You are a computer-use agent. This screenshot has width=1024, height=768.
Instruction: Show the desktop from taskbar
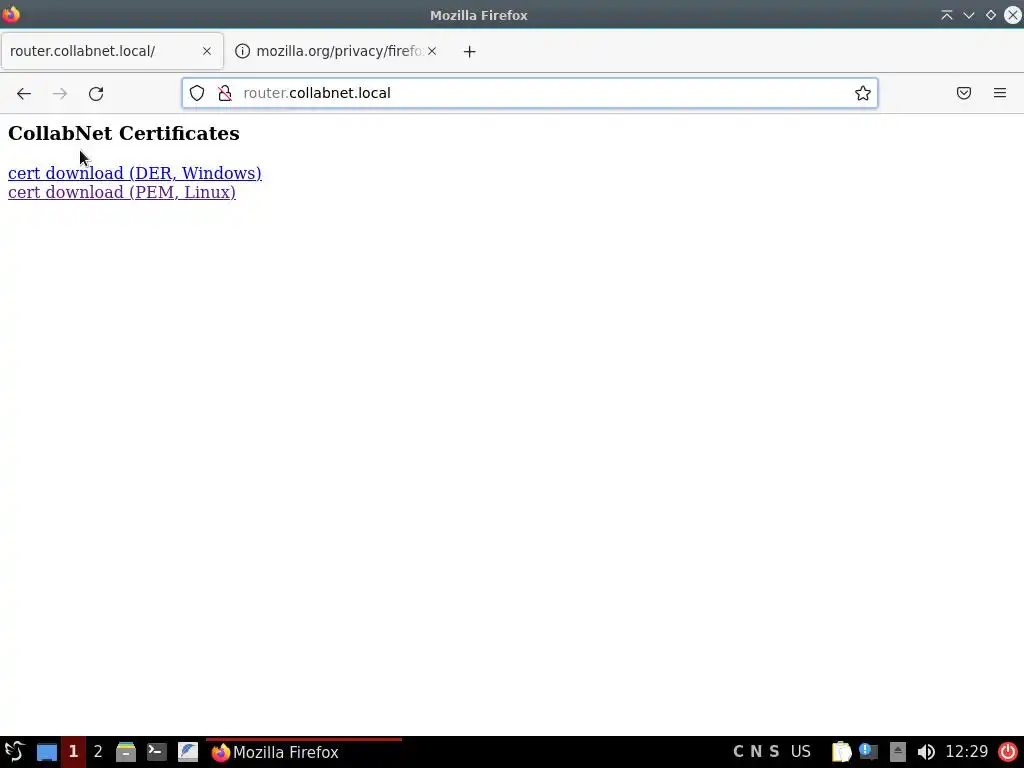pyautogui.click(x=46, y=752)
